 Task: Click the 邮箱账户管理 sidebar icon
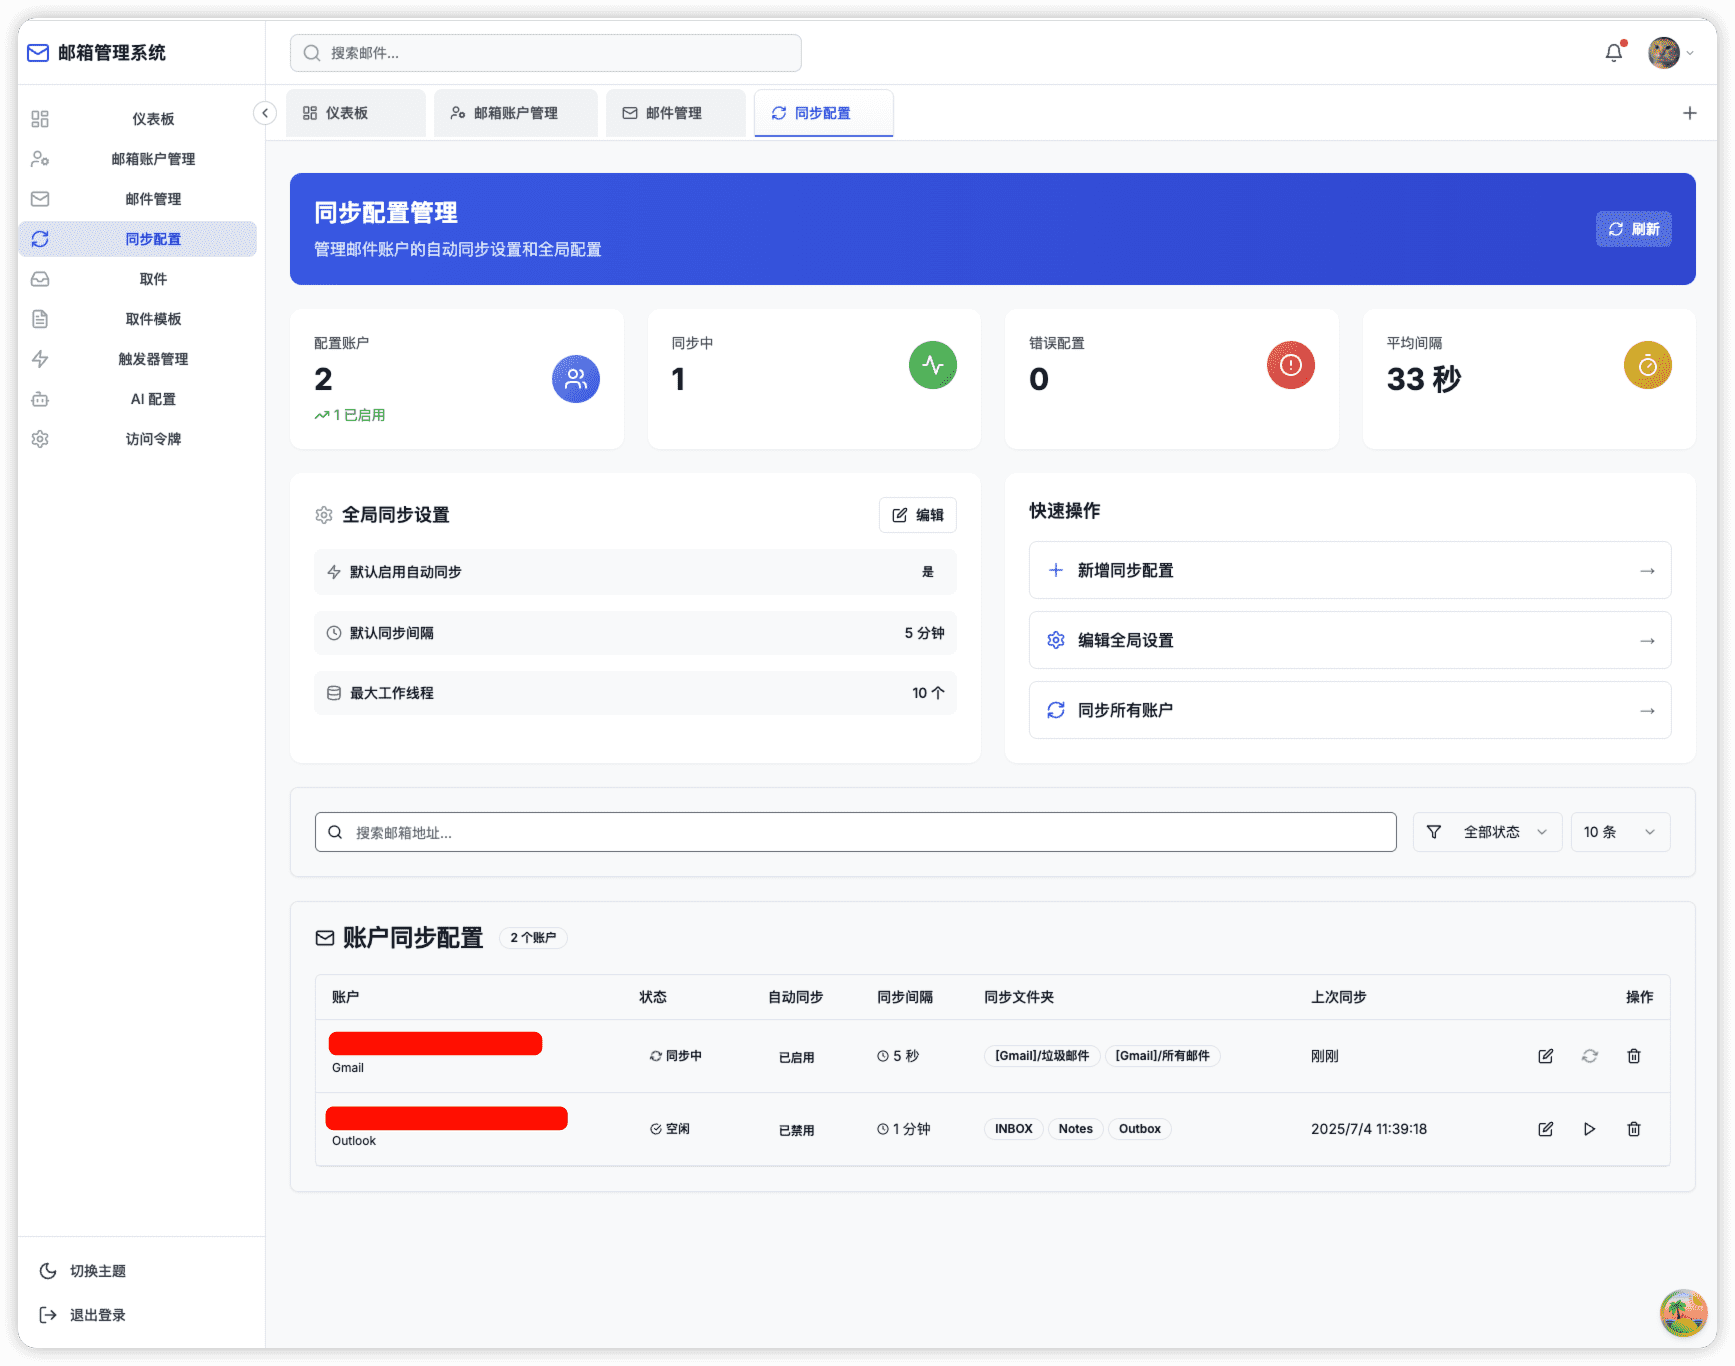coord(40,159)
